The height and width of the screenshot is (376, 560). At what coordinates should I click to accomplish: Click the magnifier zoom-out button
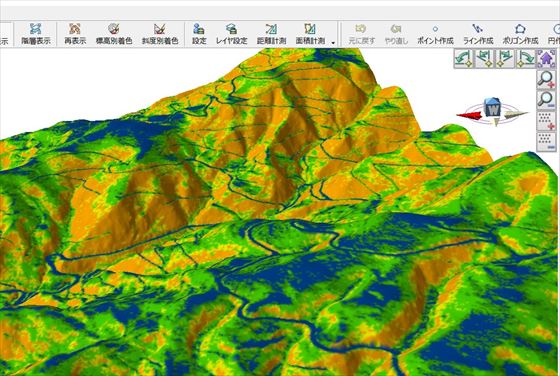coord(546,100)
